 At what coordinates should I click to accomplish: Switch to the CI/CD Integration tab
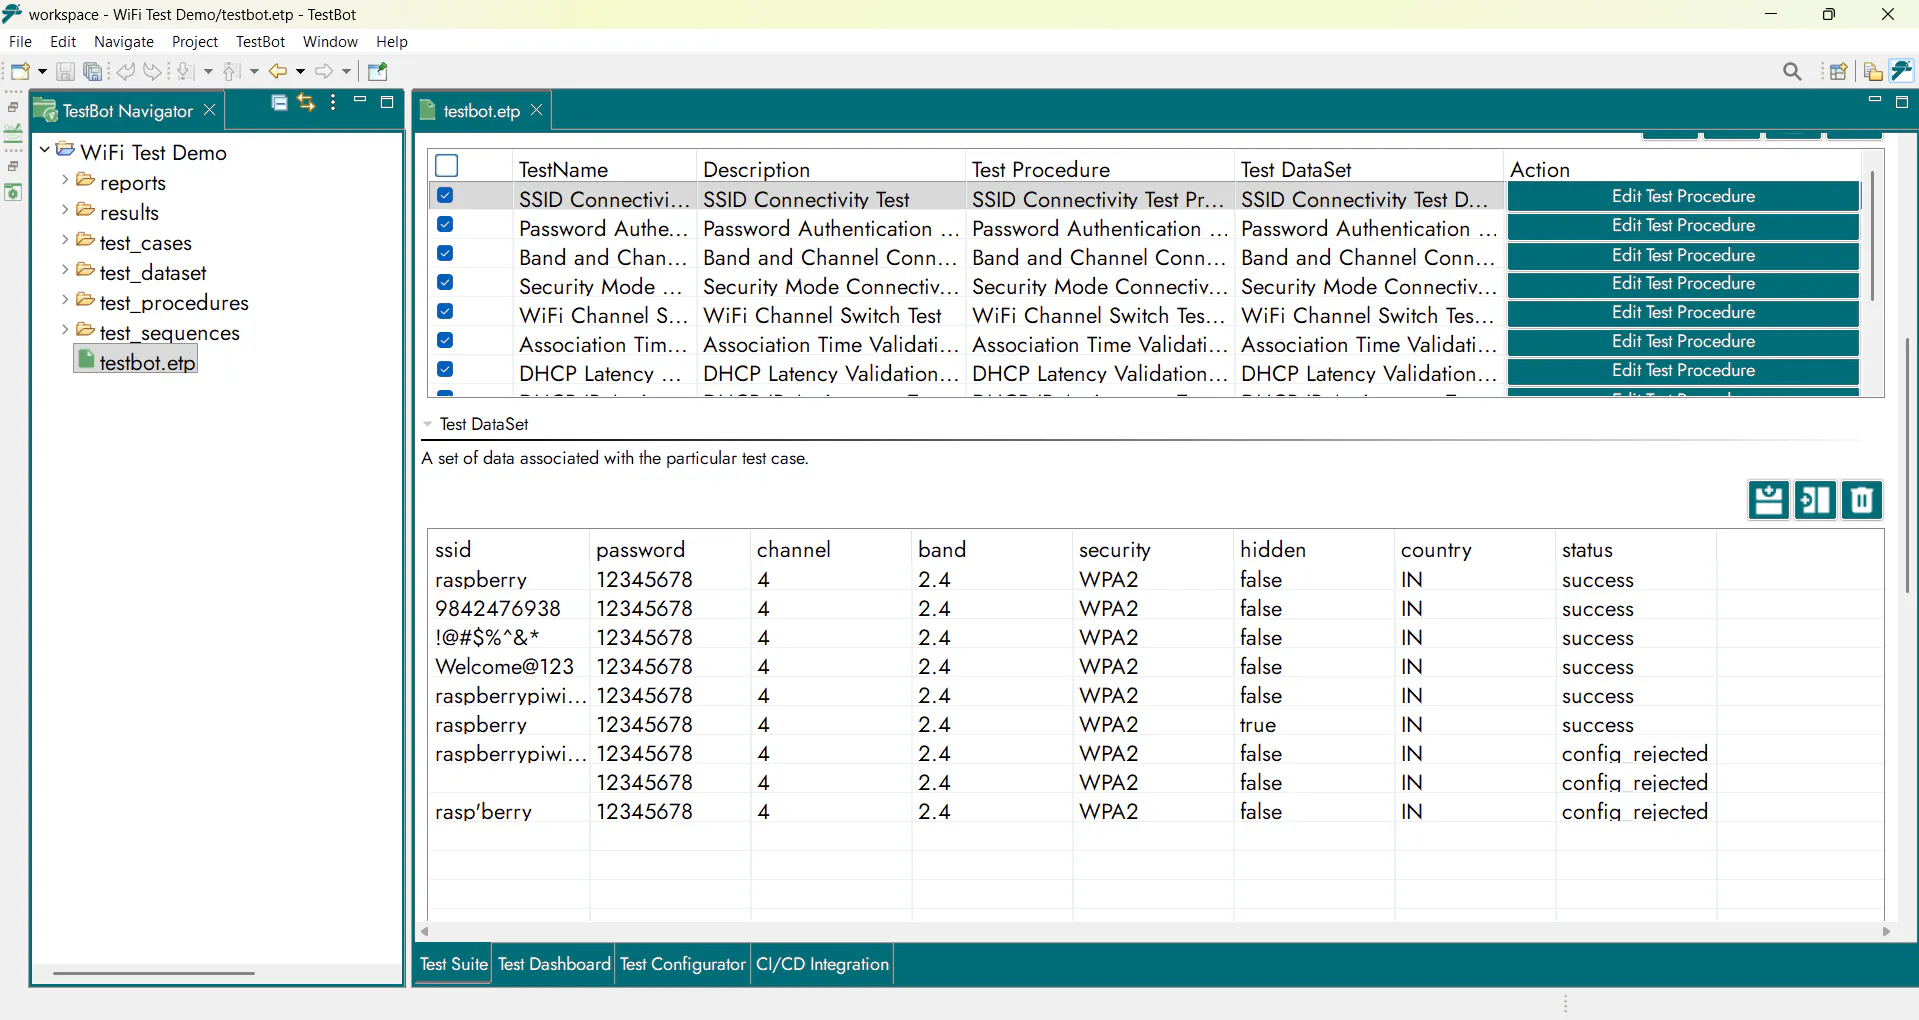click(x=822, y=964)
